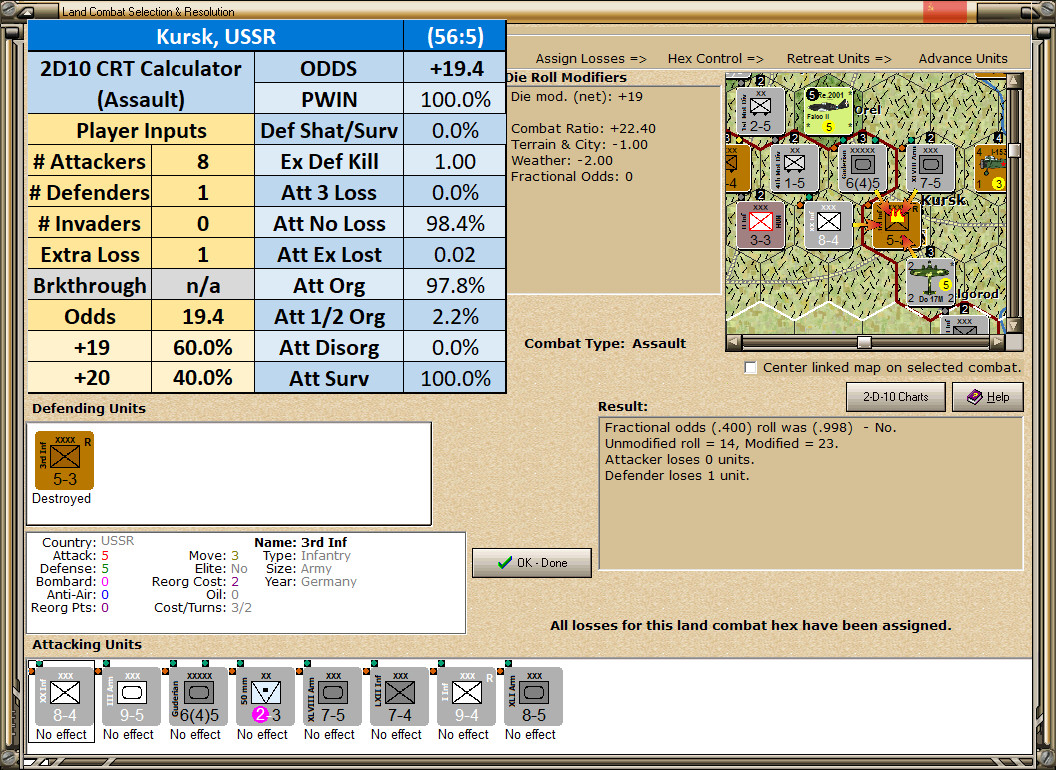
Task: Open the 2-D-10 Charts
Action: pos(896,397)
